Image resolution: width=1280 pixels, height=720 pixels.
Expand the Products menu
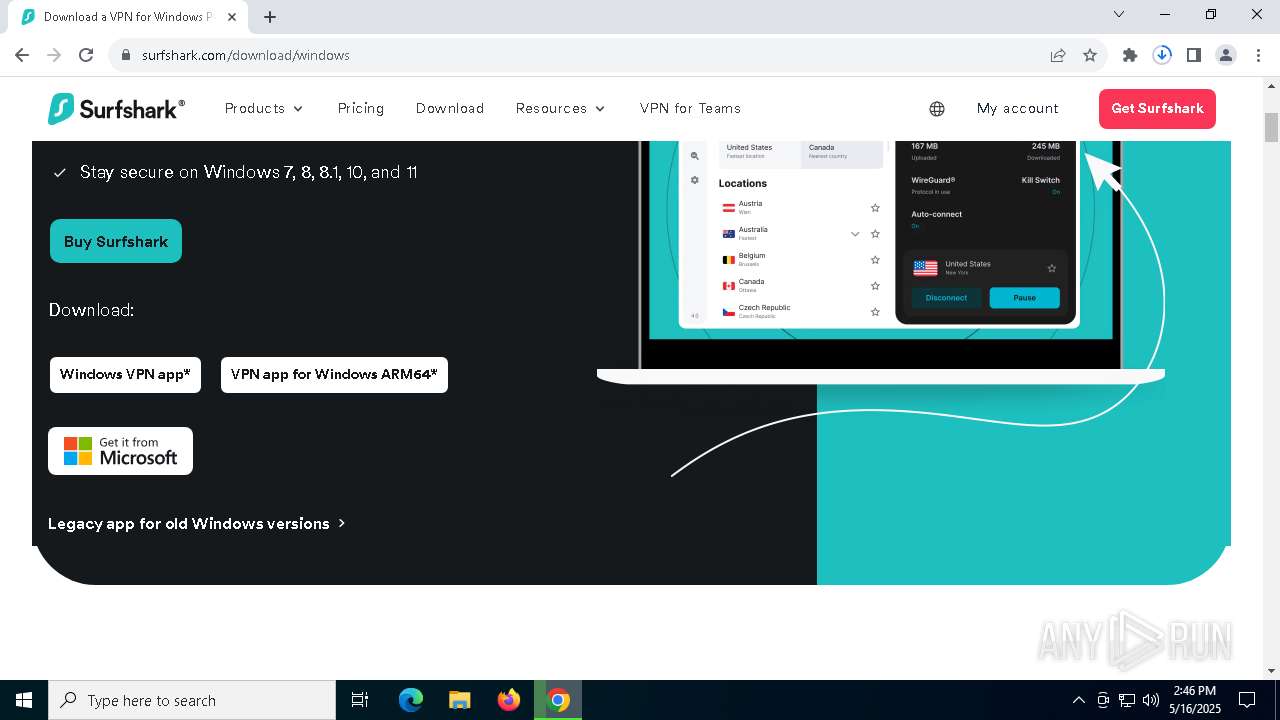point(264,108)
